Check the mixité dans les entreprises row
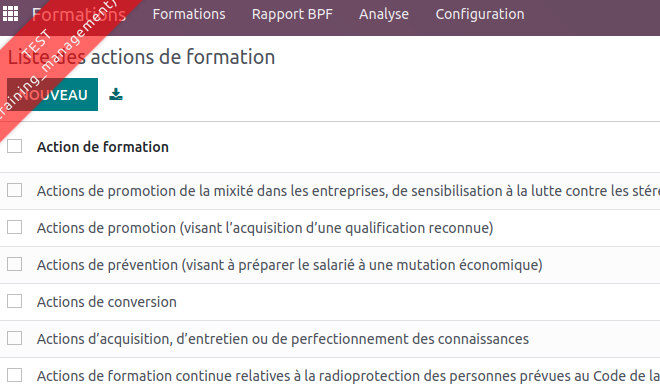The width and height of the screenshot is (660, 392). tap(15, 190)
